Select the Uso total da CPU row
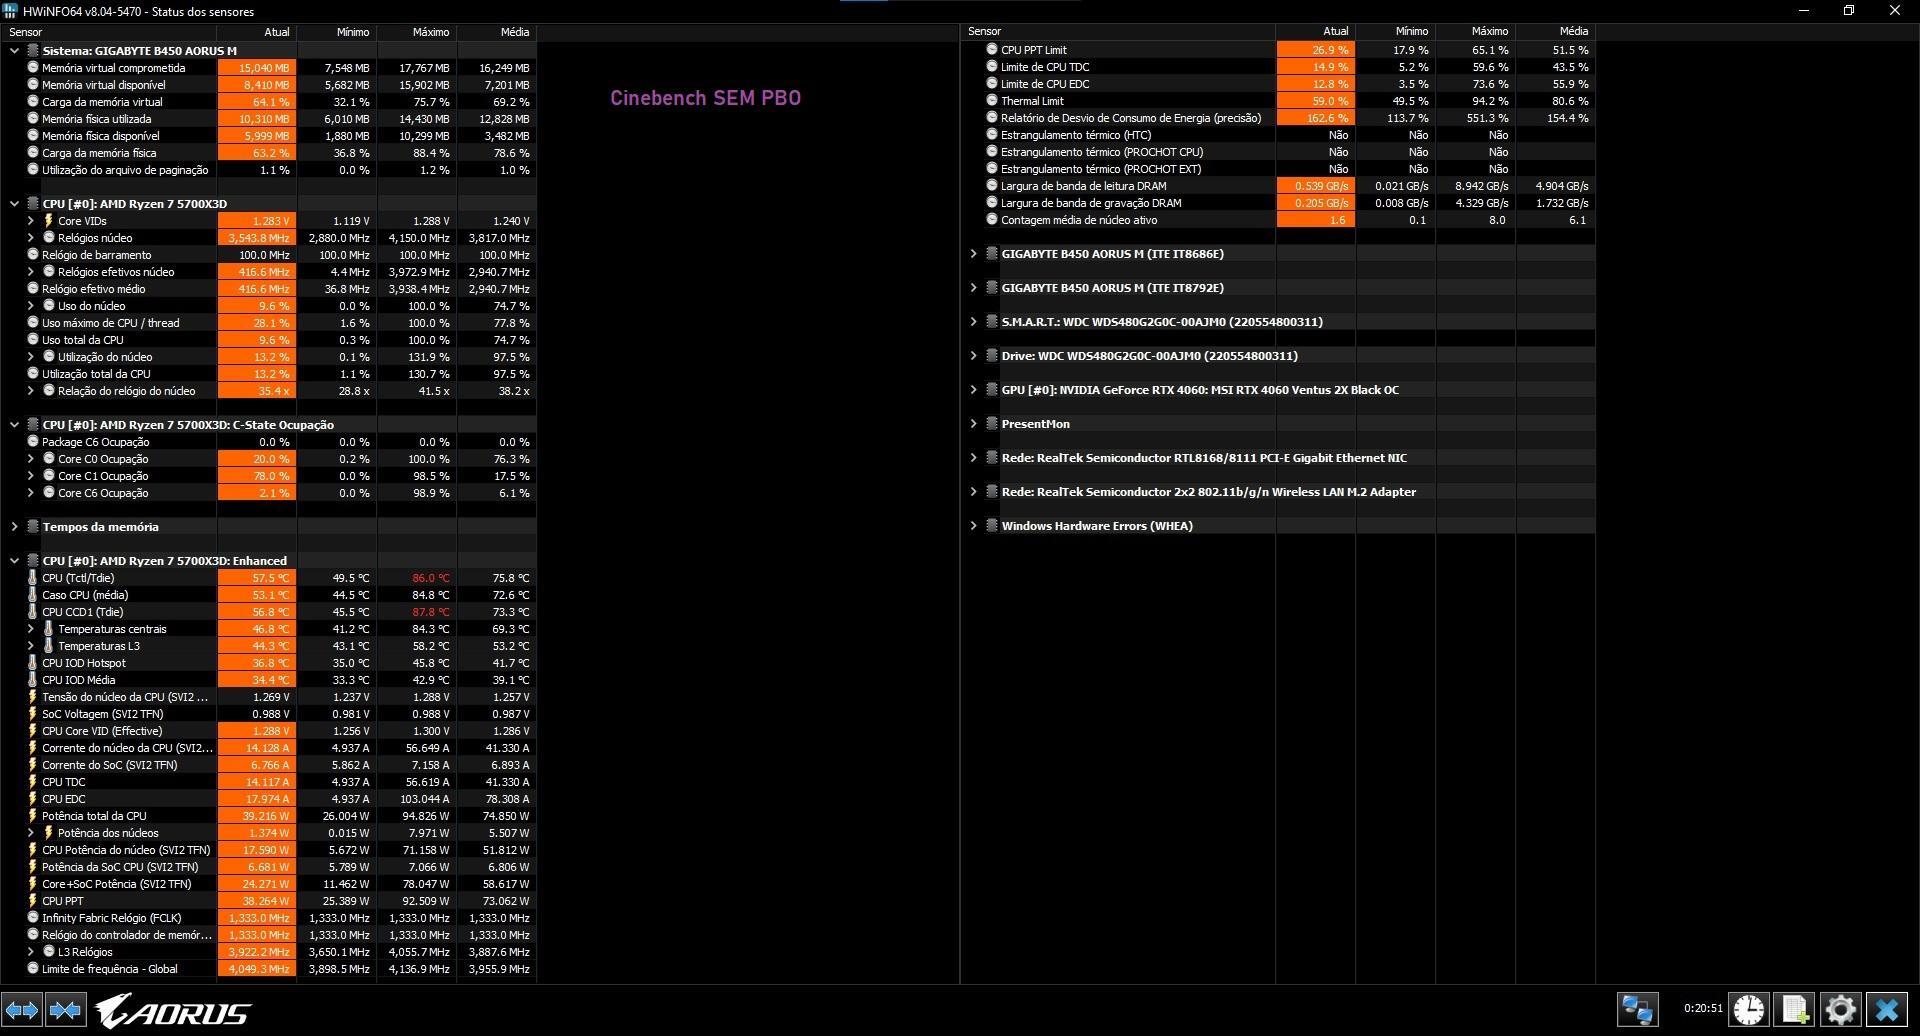 tap(269, 340)
